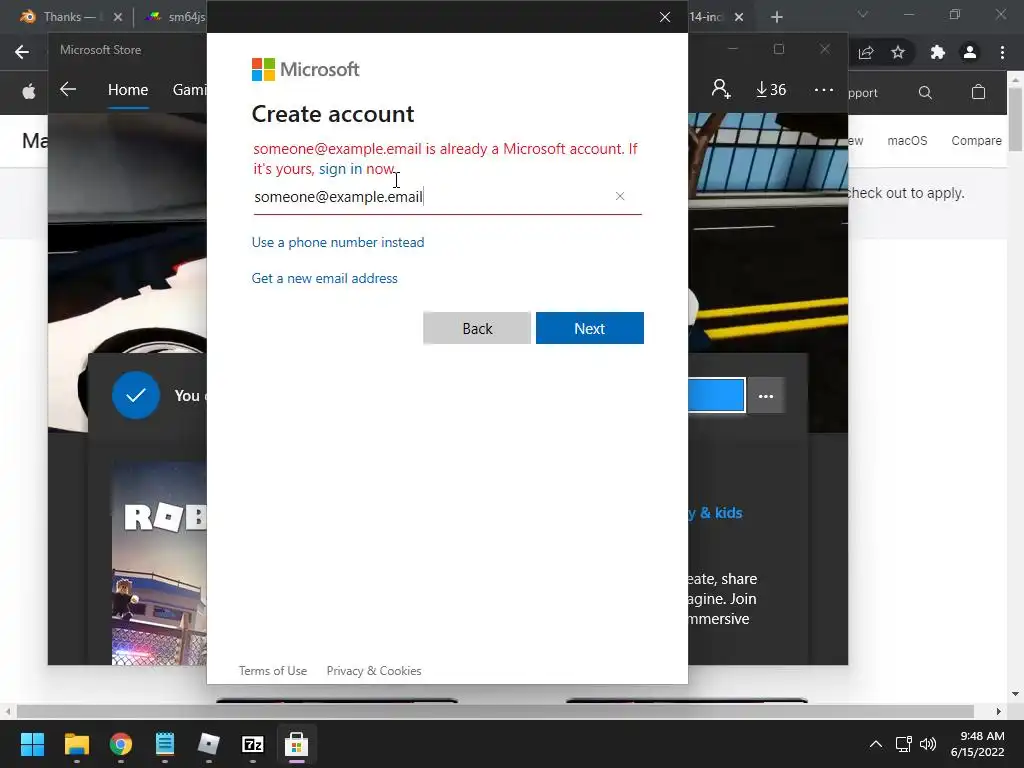Image resolution: width=1024 pixels, height=768 pixels.
Task: Click the 'kids' category link in Store
Action: pos(715,513)
